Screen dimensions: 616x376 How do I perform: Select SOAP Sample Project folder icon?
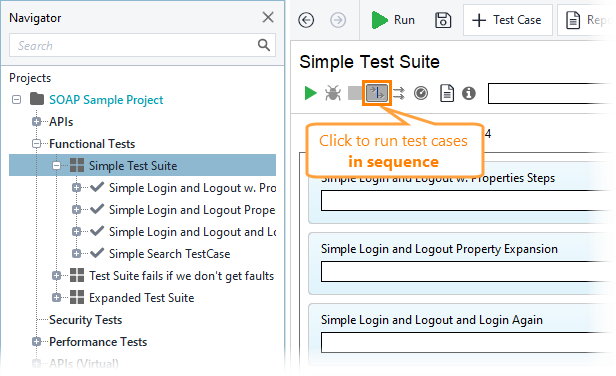coord(37,99)
